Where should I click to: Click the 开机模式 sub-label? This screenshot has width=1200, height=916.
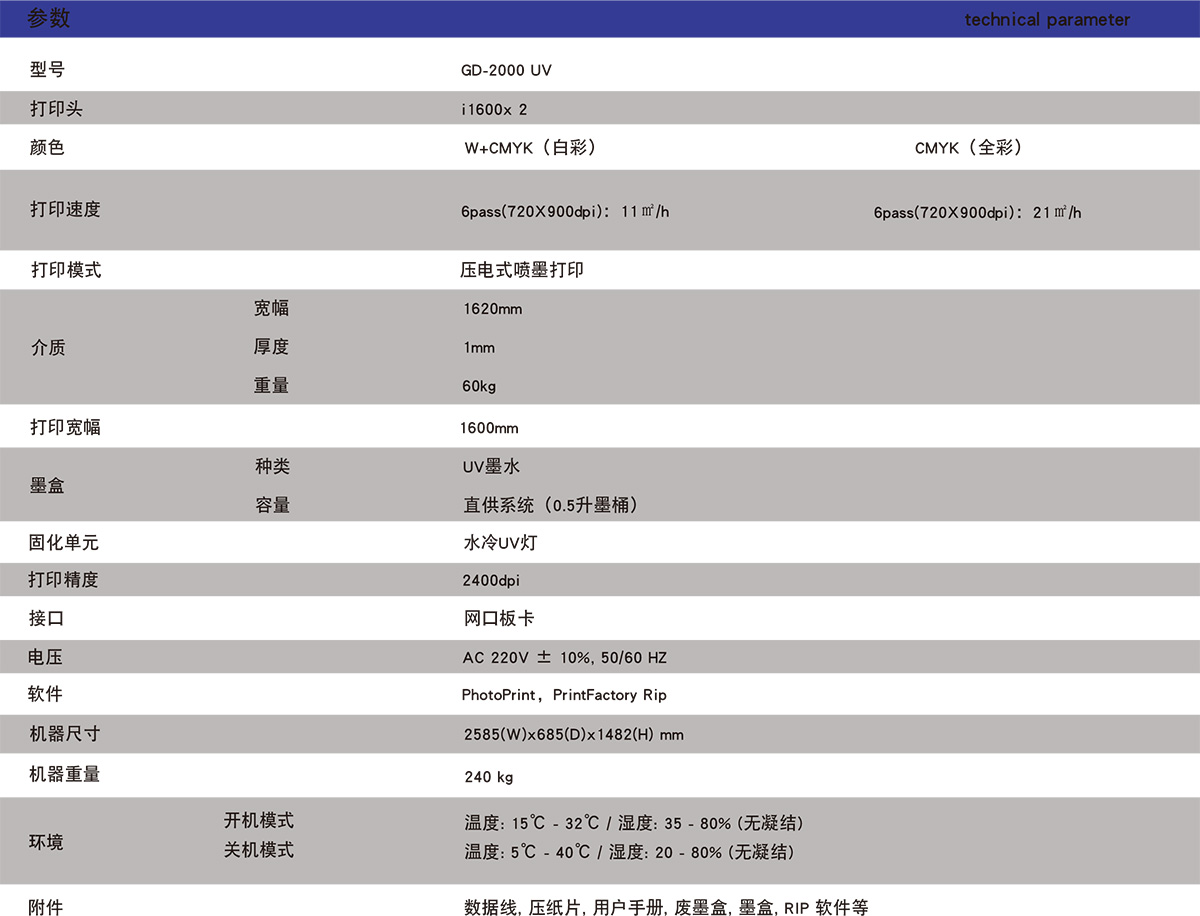pos(259,820)
